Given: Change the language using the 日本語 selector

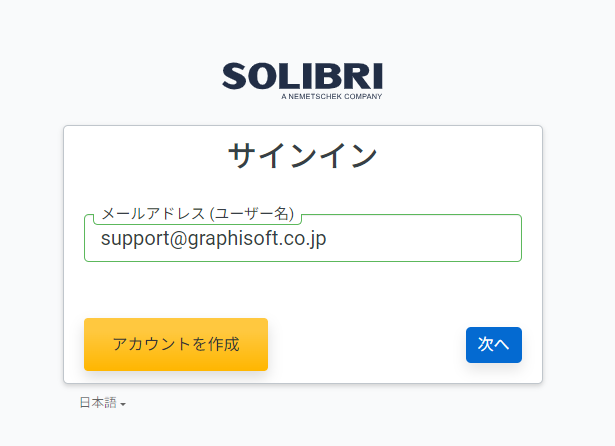Looking at the screenshot, I should pos(102,402).
